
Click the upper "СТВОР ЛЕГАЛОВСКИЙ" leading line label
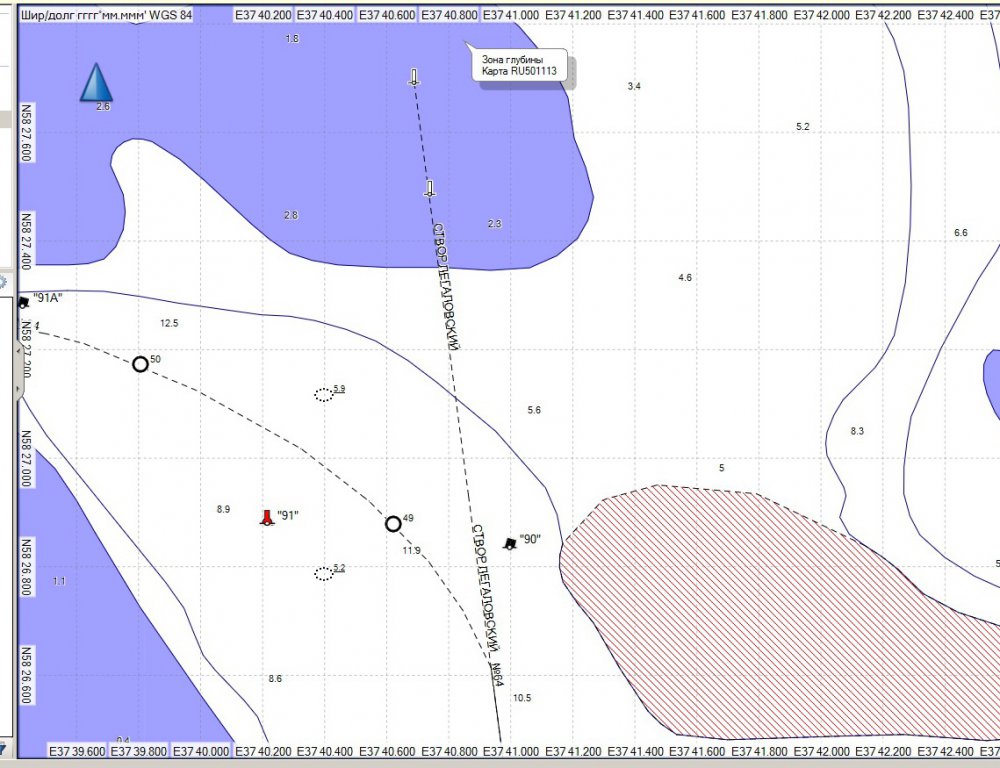click(446, 285)
